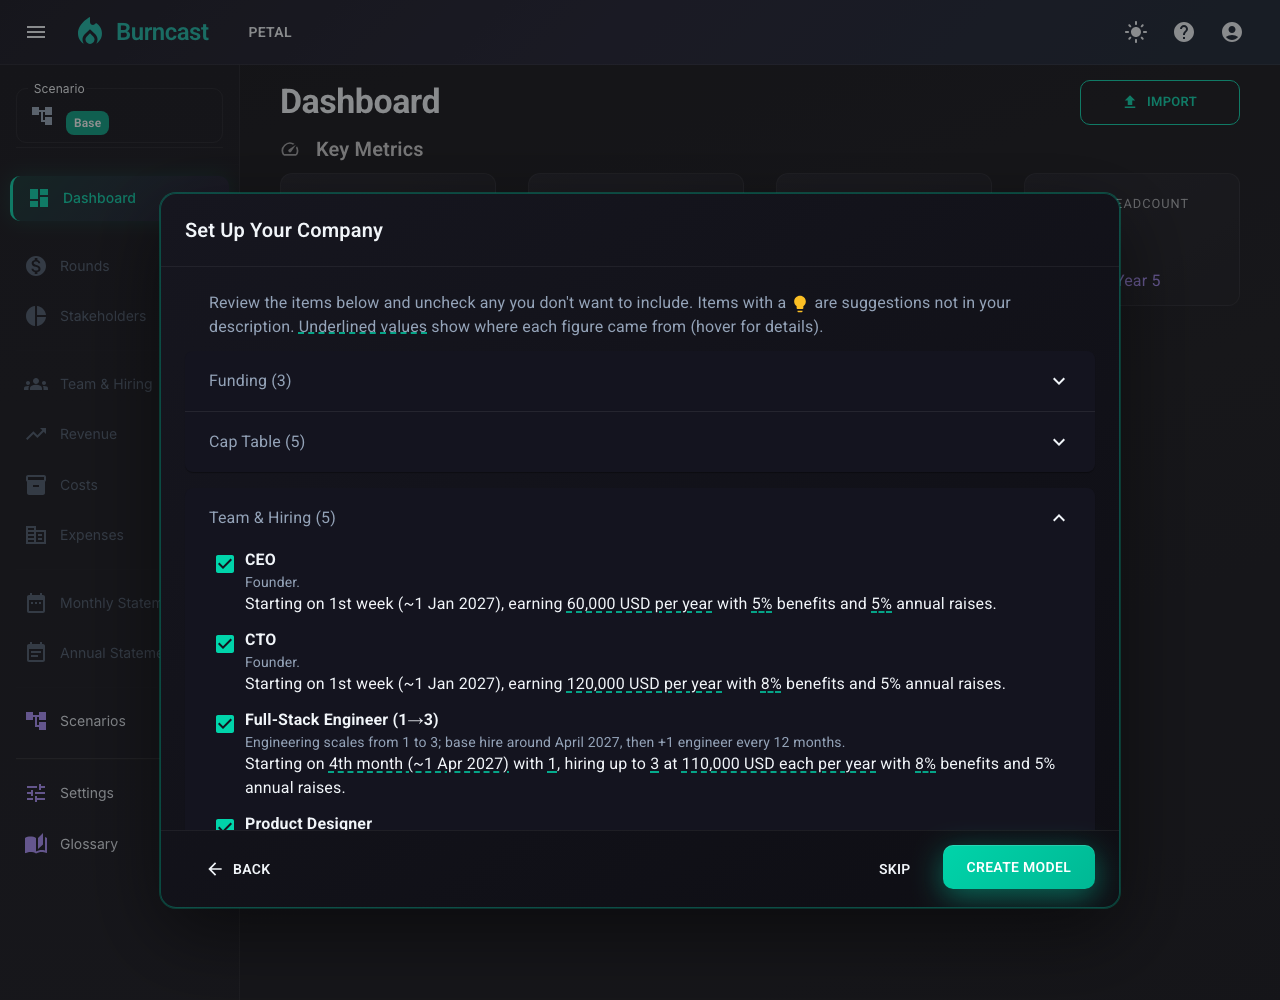
Task: Click the Skip button
Action: pos(894,869)
